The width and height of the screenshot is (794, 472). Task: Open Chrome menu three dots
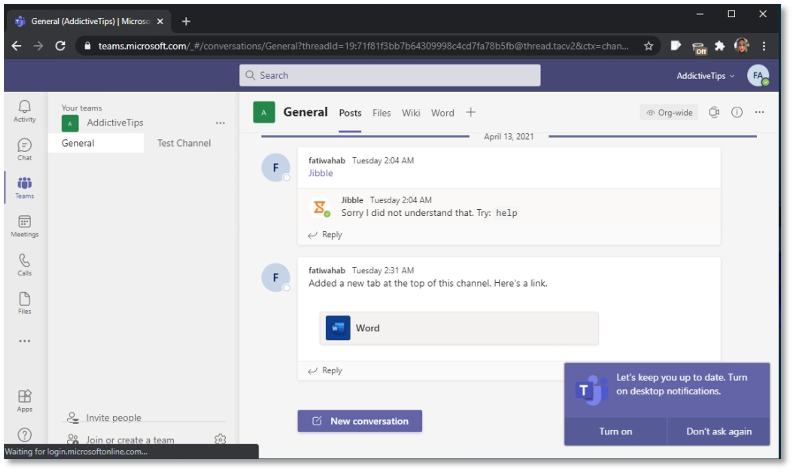tap(764, 46)
